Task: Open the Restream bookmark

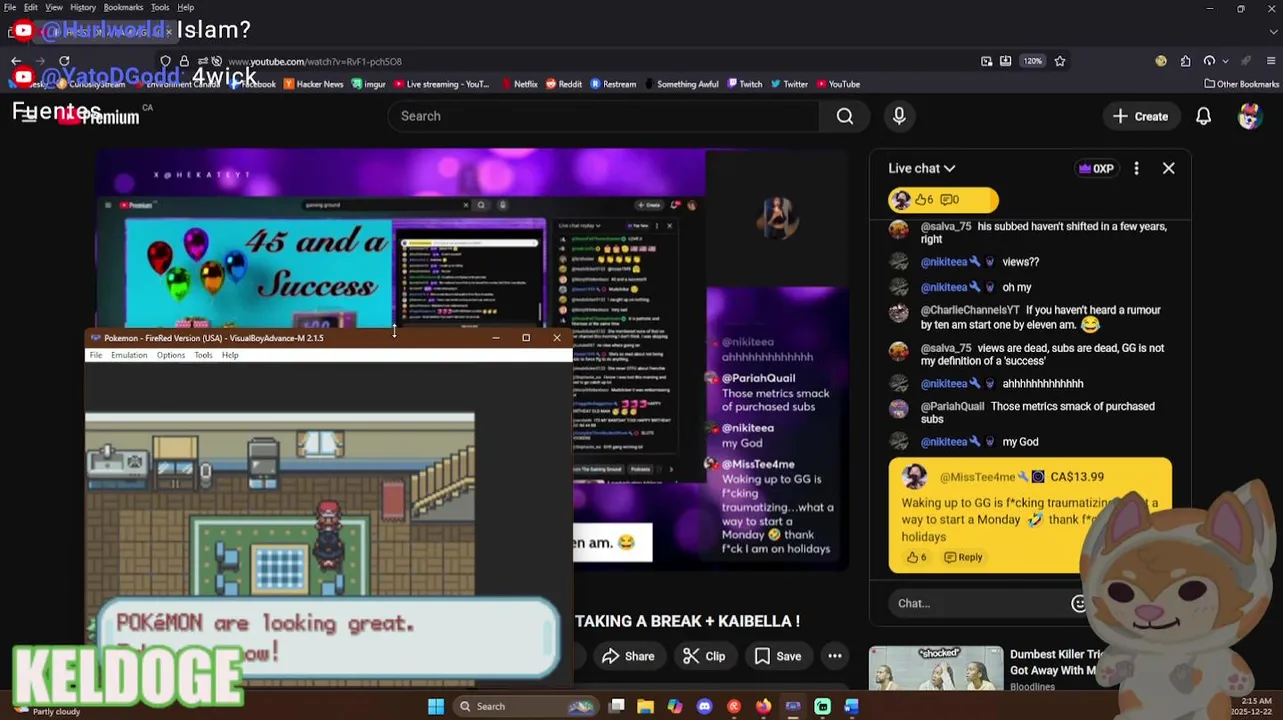Action: [x=613, y=84]
